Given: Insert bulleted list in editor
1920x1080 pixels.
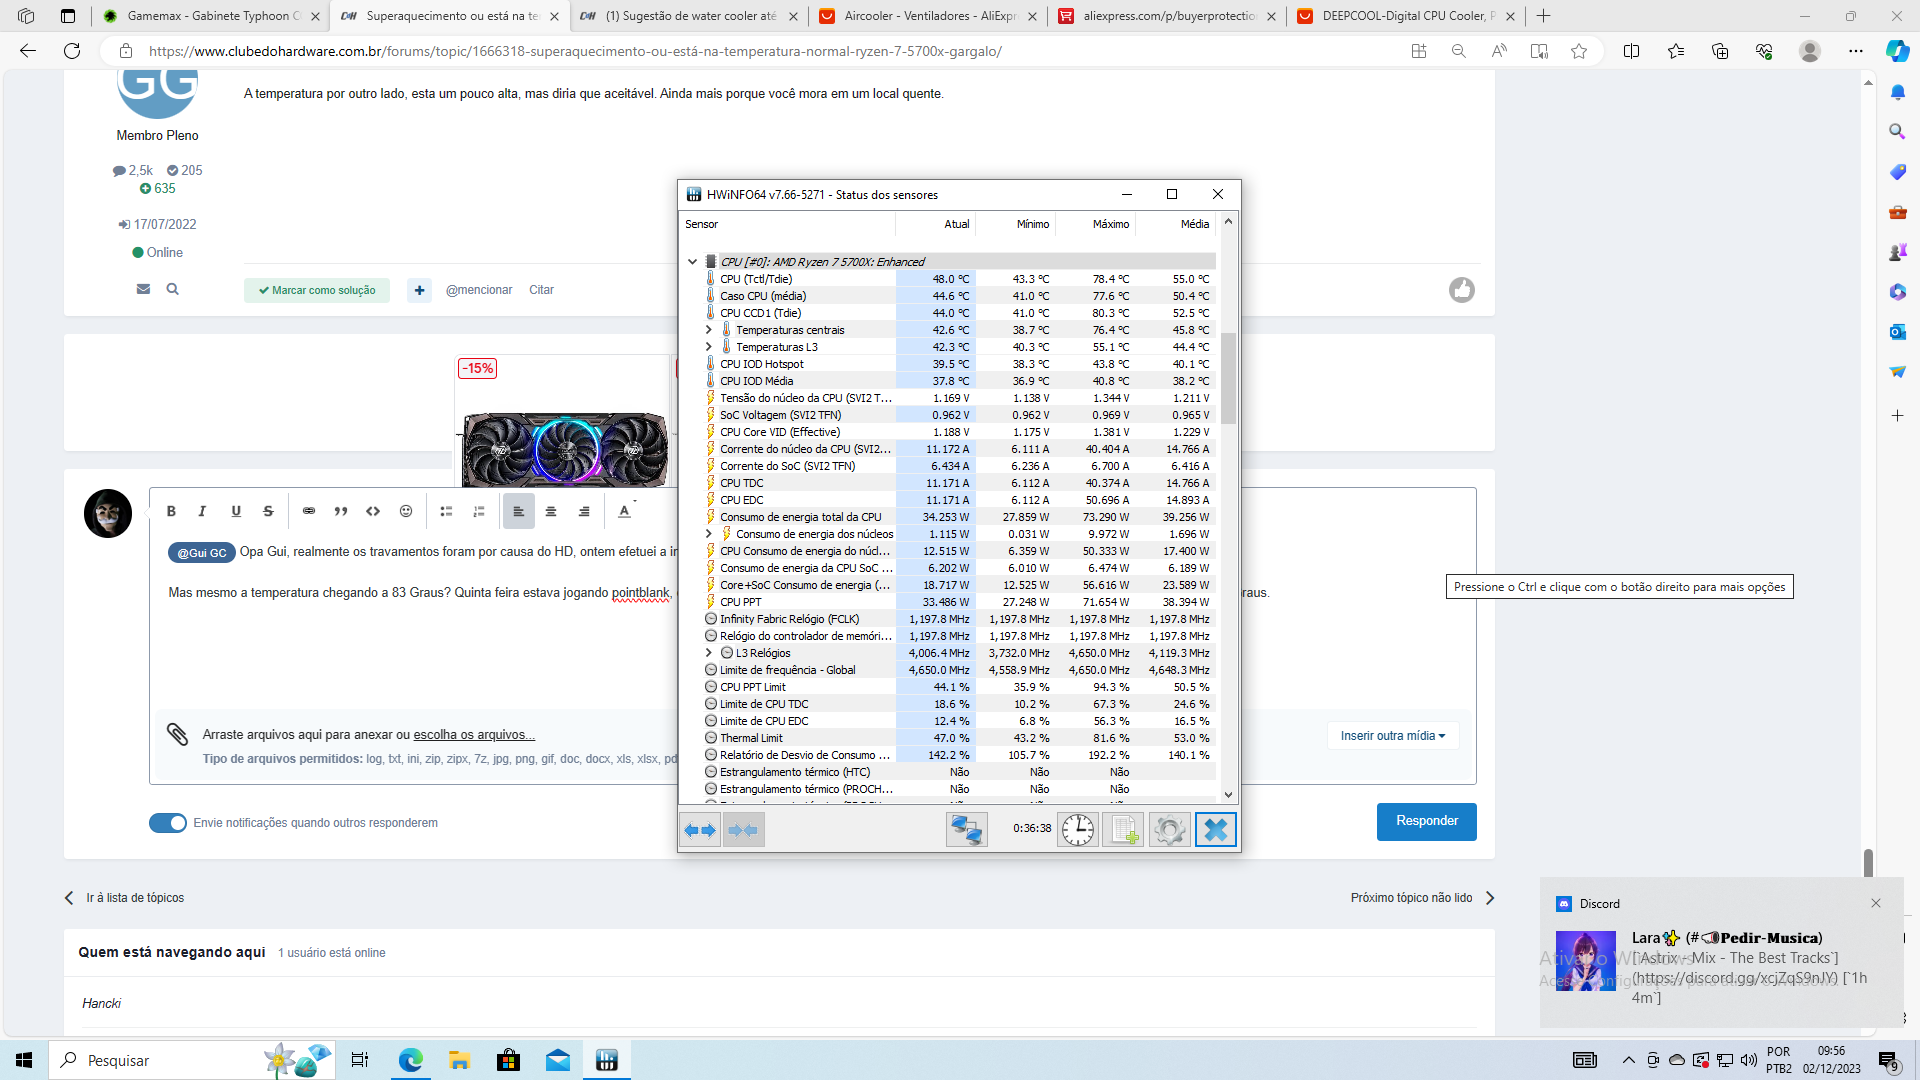Looking at the screenshot, I should 446,511.
